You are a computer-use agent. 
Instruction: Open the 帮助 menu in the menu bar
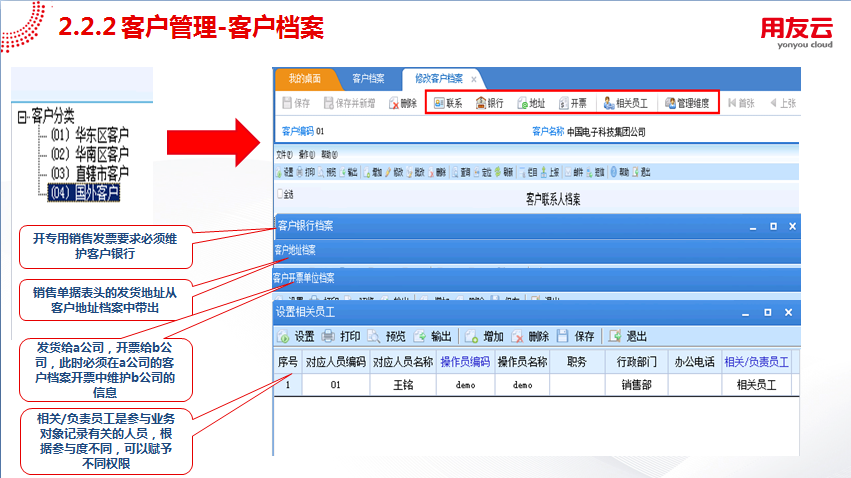pos(329,155)
